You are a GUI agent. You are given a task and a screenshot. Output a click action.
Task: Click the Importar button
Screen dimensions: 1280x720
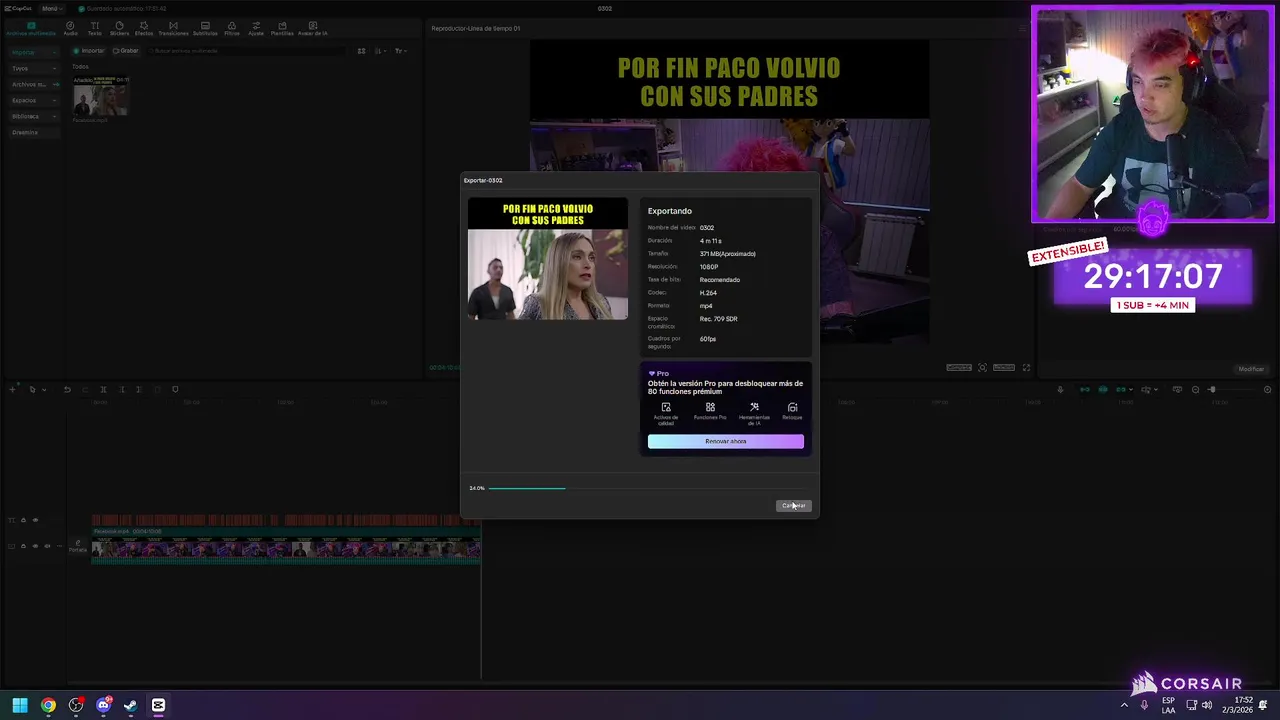[89, 50]
